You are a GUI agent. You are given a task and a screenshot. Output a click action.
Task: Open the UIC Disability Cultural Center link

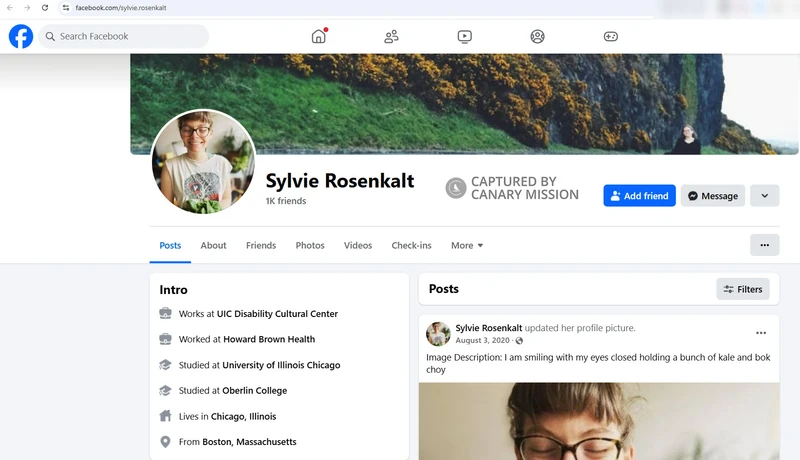point(277,314)
